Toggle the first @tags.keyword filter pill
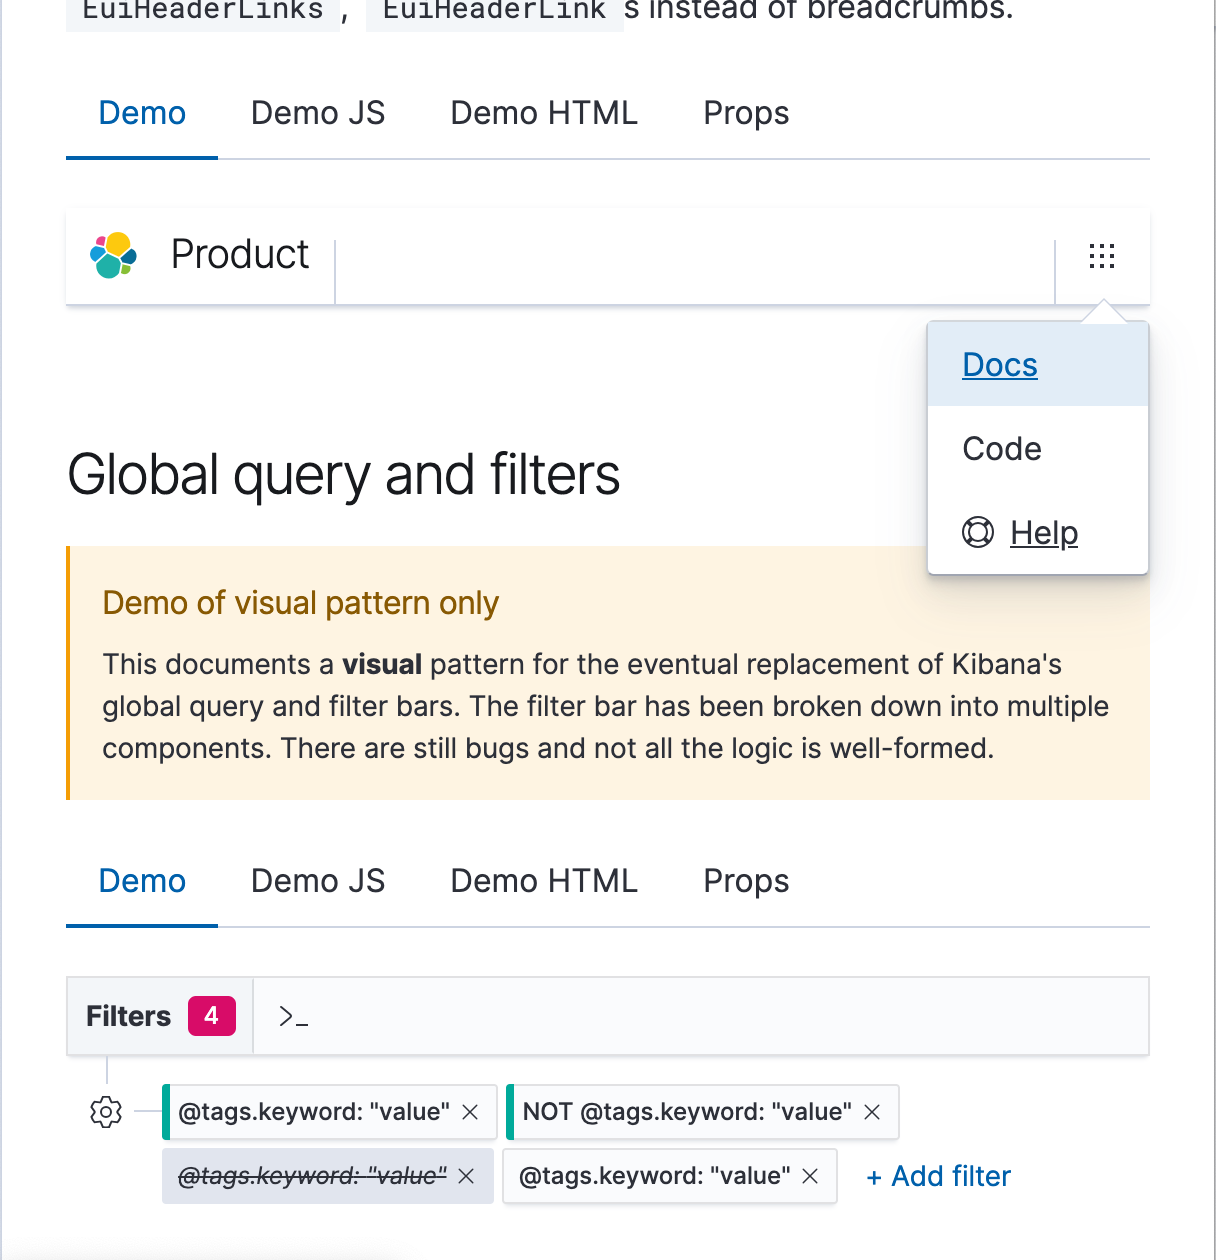This screenshot has height=1260, width=1216. (312, 1112)
